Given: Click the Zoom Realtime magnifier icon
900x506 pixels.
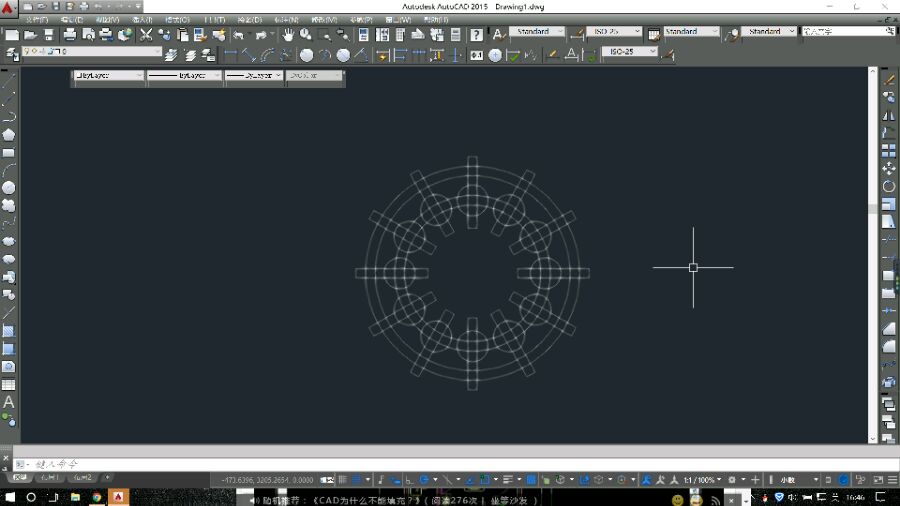Looking at the screenshot, I should (x=306, y=35).
